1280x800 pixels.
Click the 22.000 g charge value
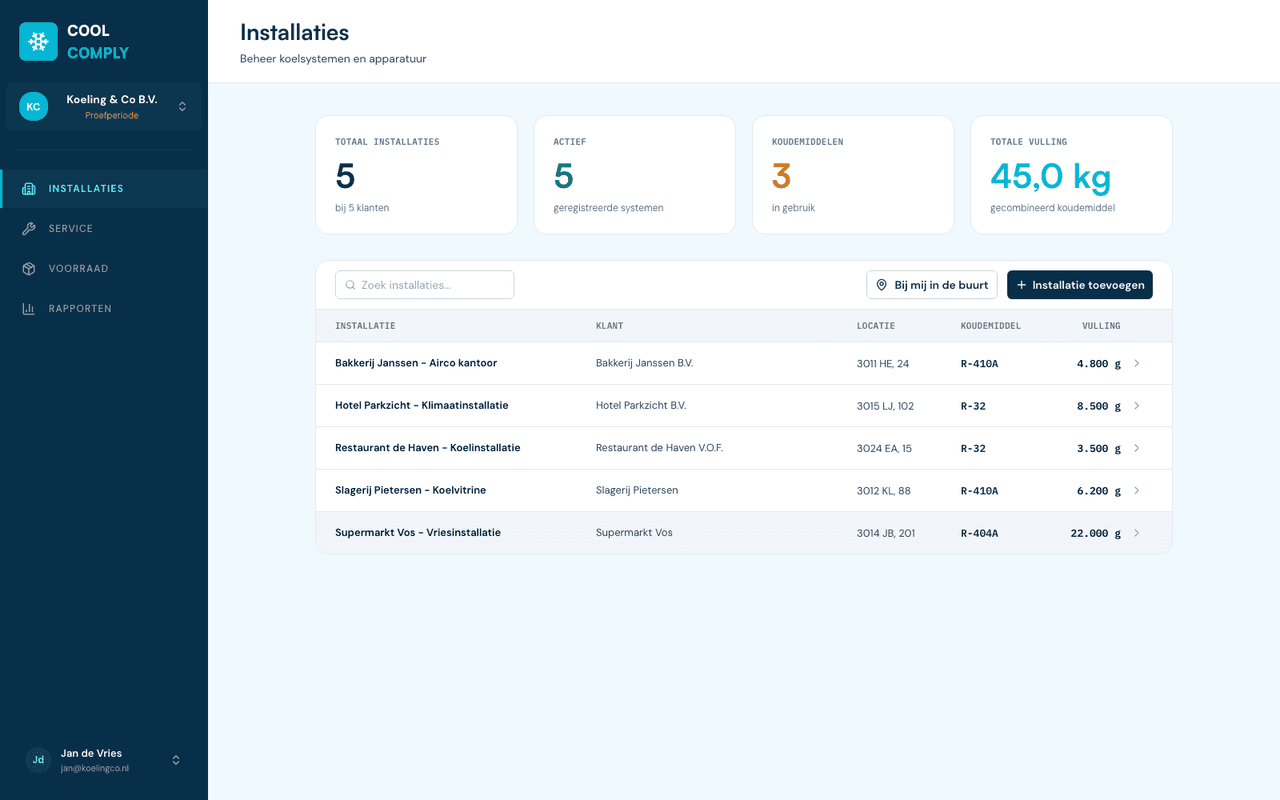pos(1096,533)
